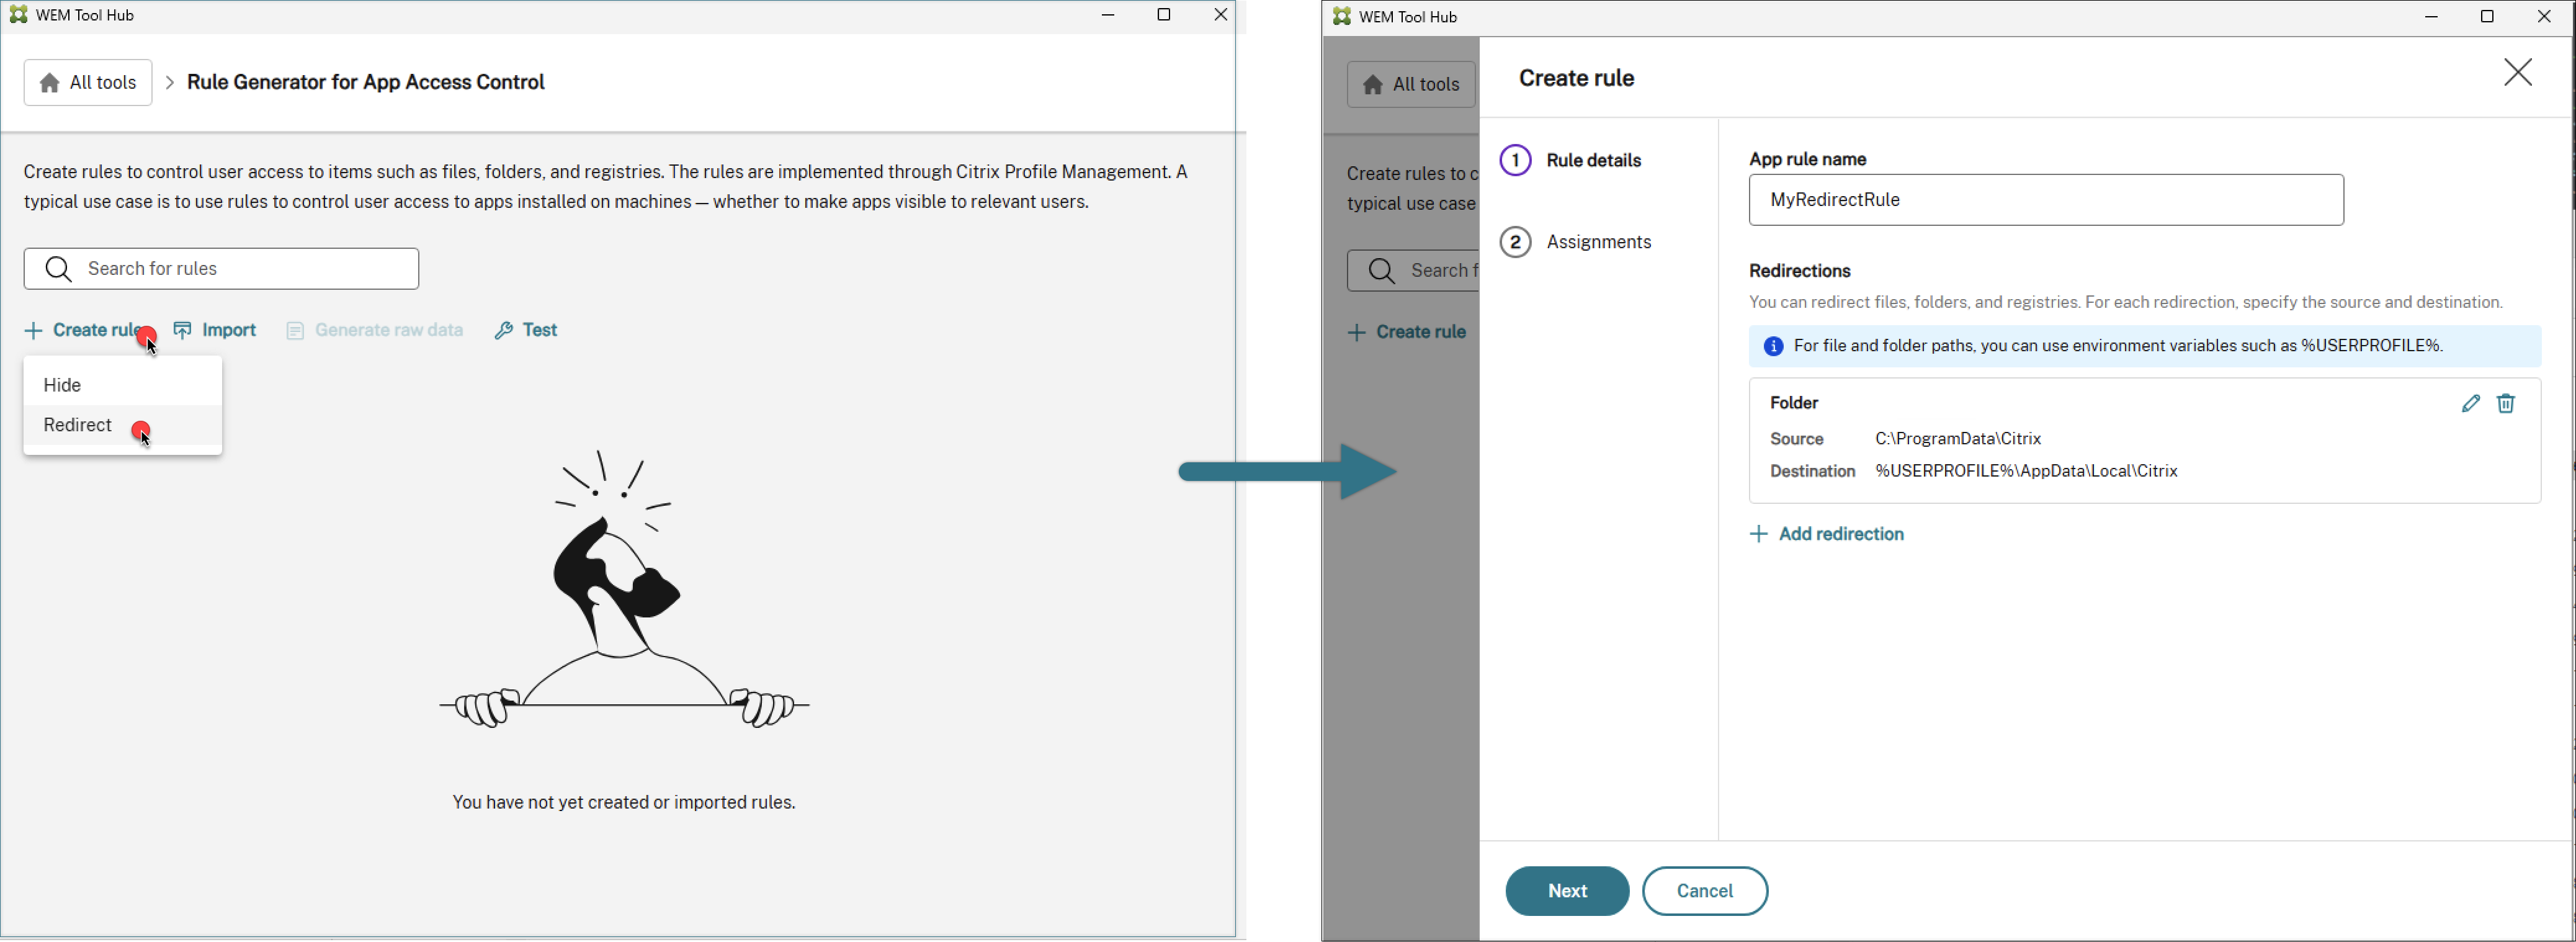The width and height of the screenshot is (2576, 942).
Task: Click the home All tools button in left window
Action: [88, 84]
